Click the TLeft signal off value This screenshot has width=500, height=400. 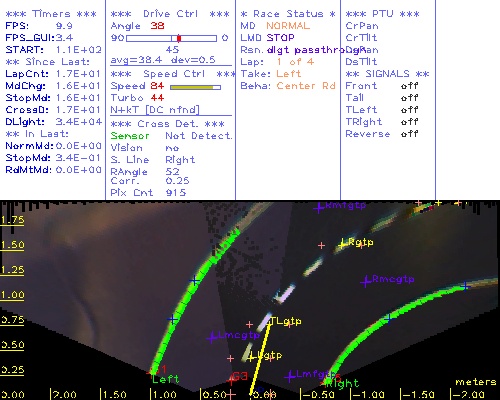[x=410, y=110]
